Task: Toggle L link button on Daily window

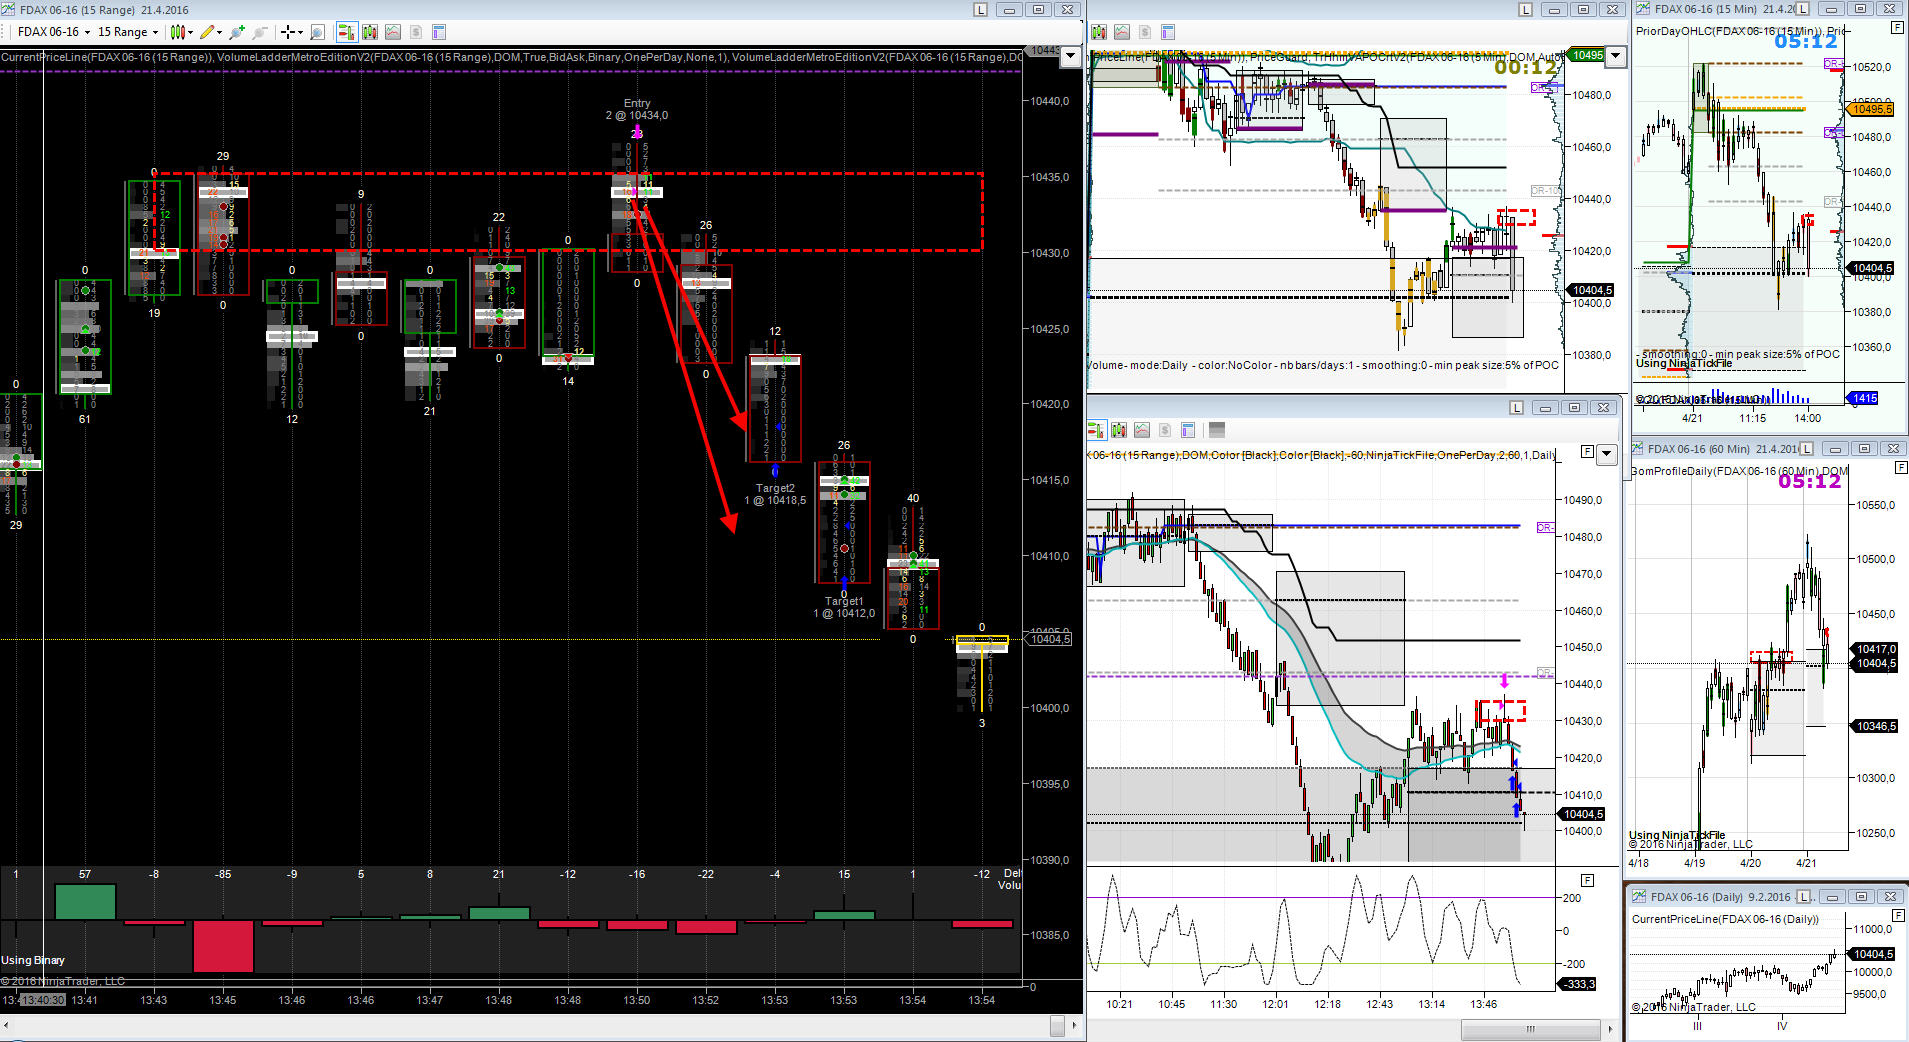Action: coord(1805,896)
